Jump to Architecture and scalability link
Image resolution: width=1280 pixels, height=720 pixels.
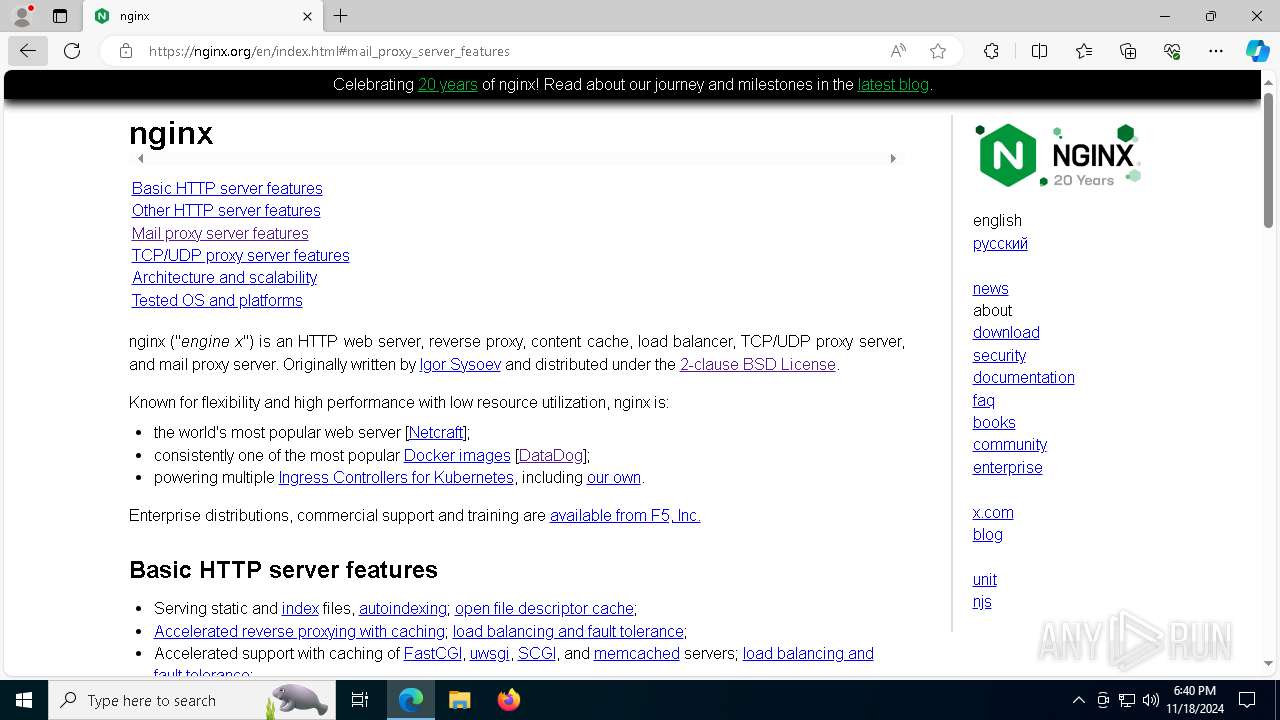224,277
